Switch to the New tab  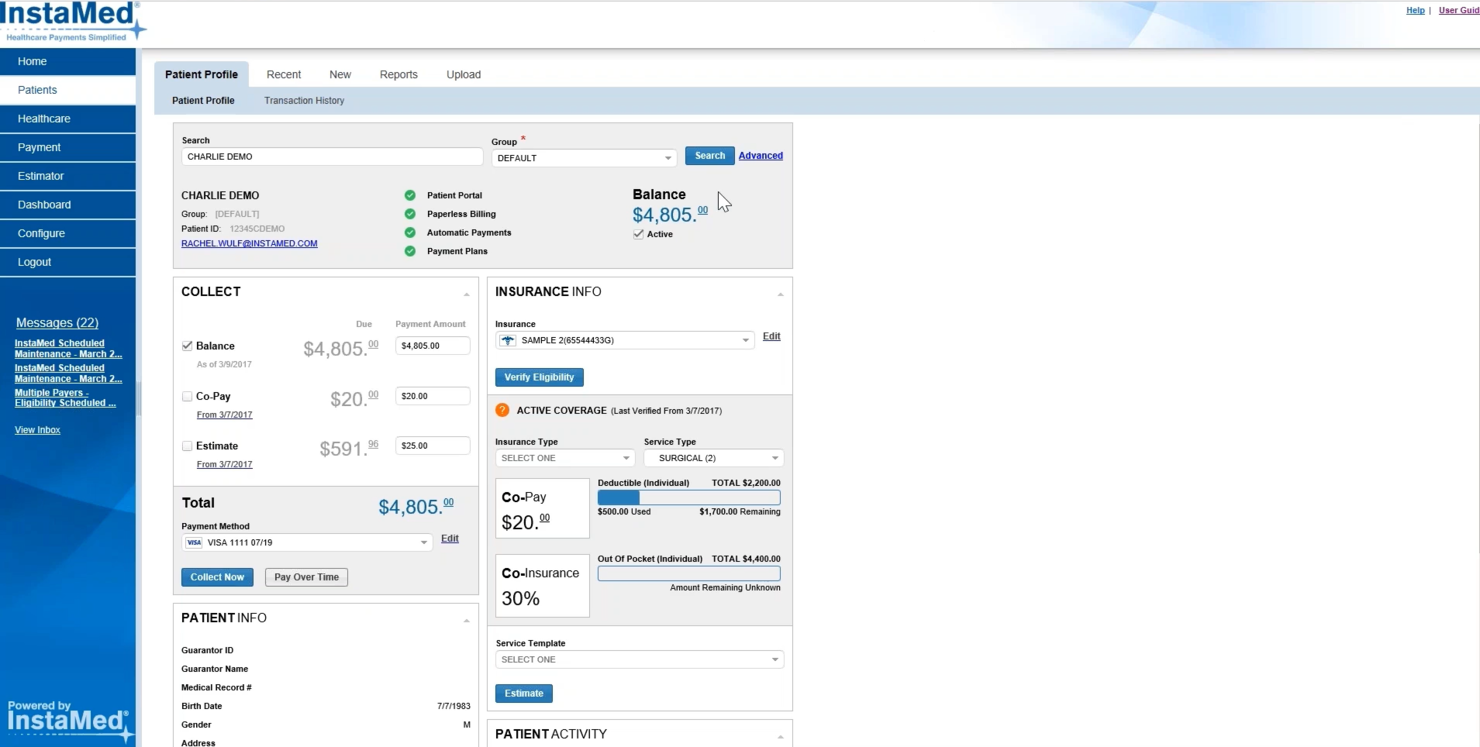click(340, 75)
